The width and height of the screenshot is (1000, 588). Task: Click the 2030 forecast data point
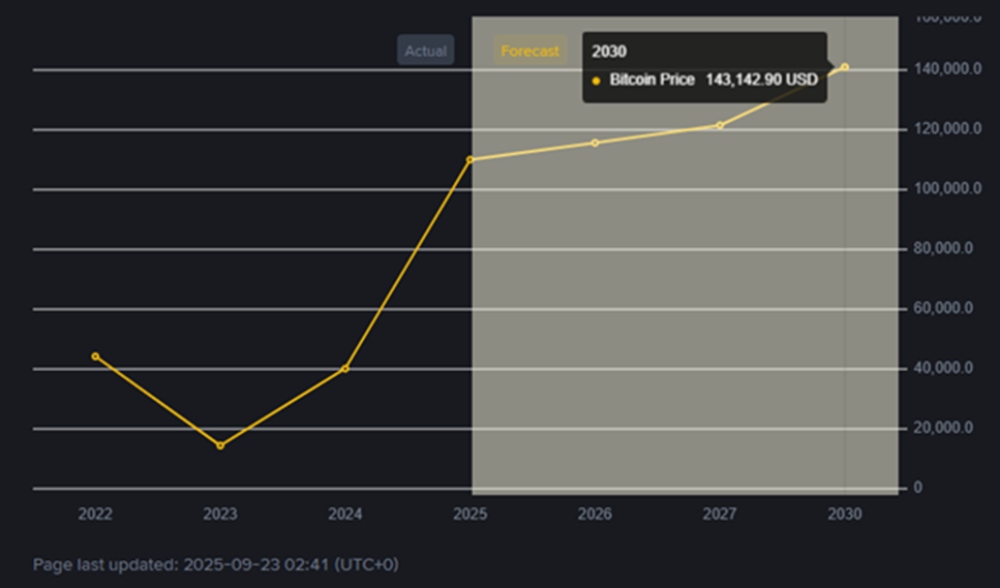(845, 67)
